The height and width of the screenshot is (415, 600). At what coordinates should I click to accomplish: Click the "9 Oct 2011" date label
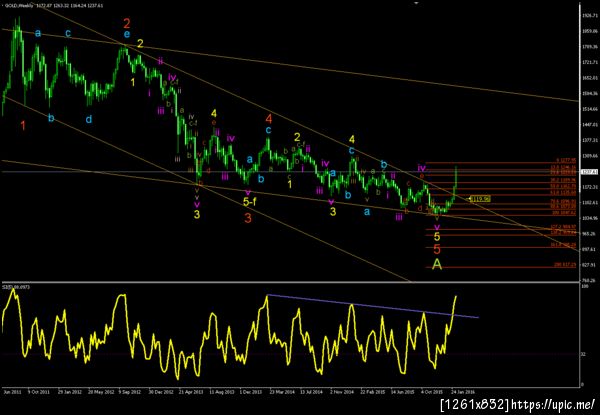(38, 392)
